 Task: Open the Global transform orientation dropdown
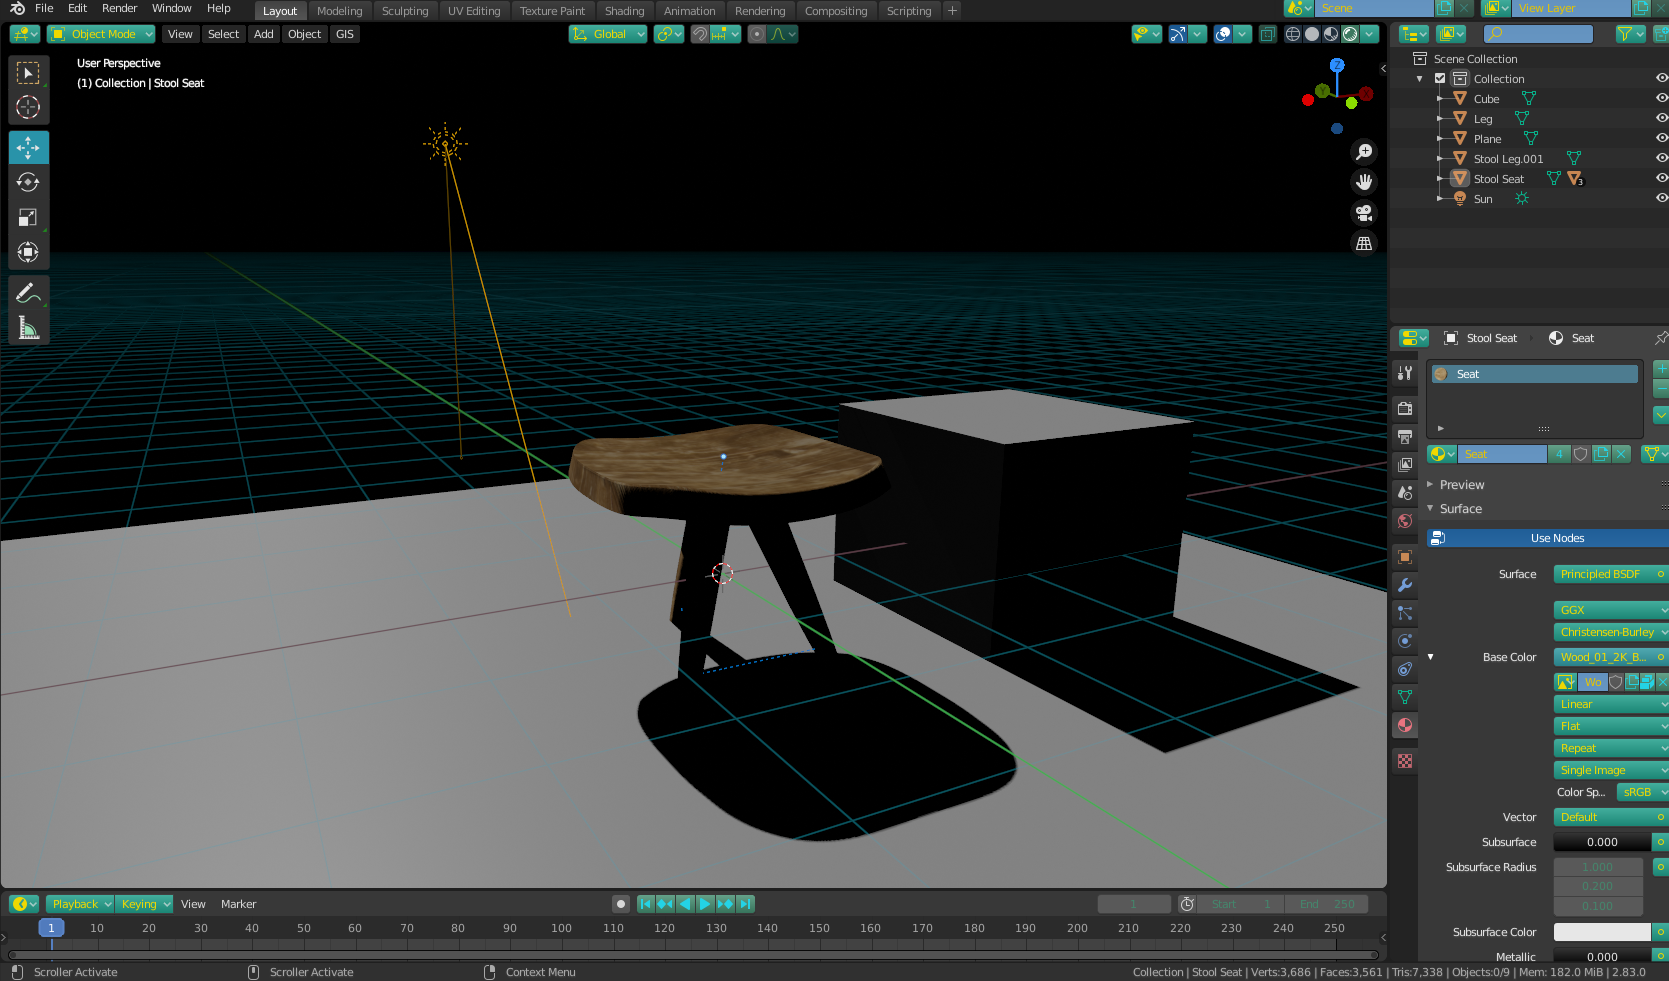pos(608,34)
